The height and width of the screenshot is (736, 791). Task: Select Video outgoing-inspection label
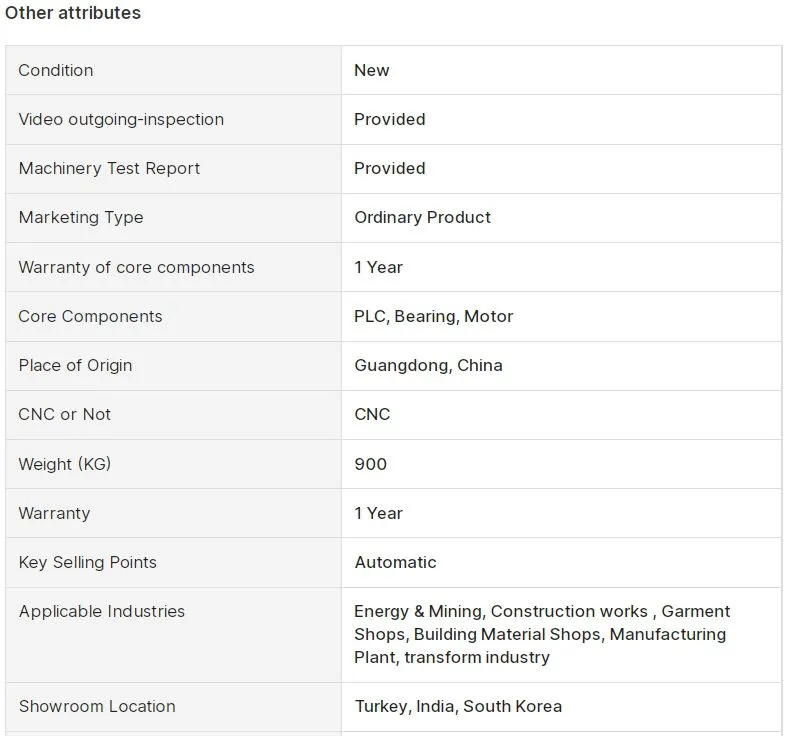pyautogui.click(x=121, y=120)
